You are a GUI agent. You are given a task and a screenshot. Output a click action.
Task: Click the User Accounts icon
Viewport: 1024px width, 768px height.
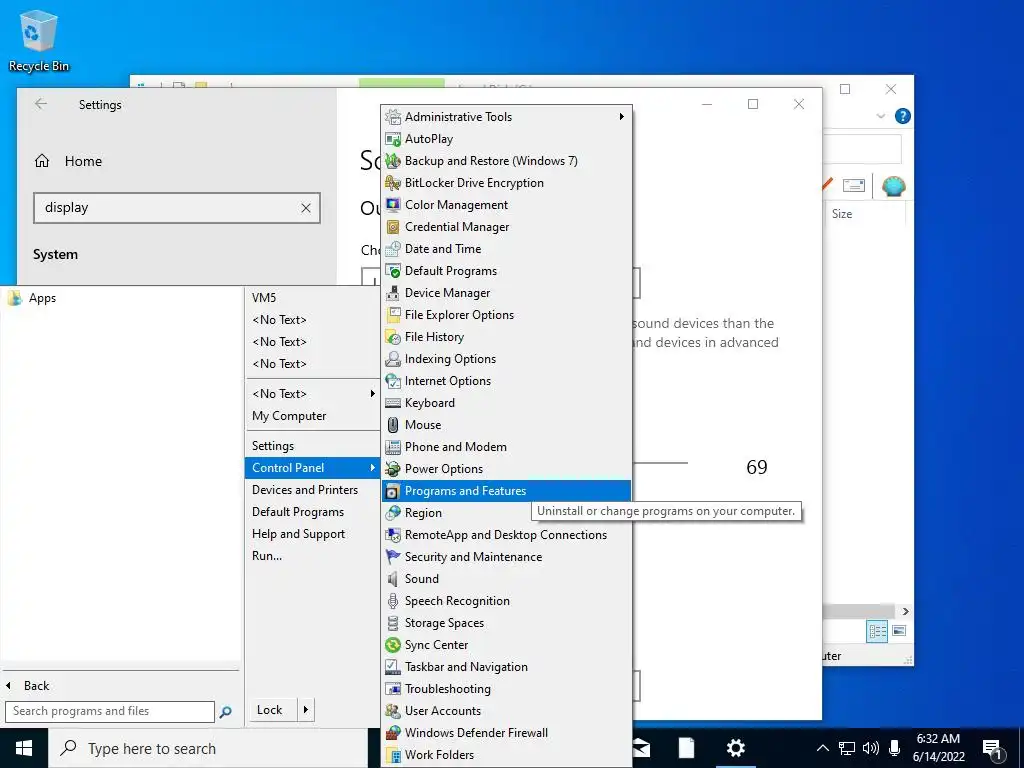coord(392,711)
